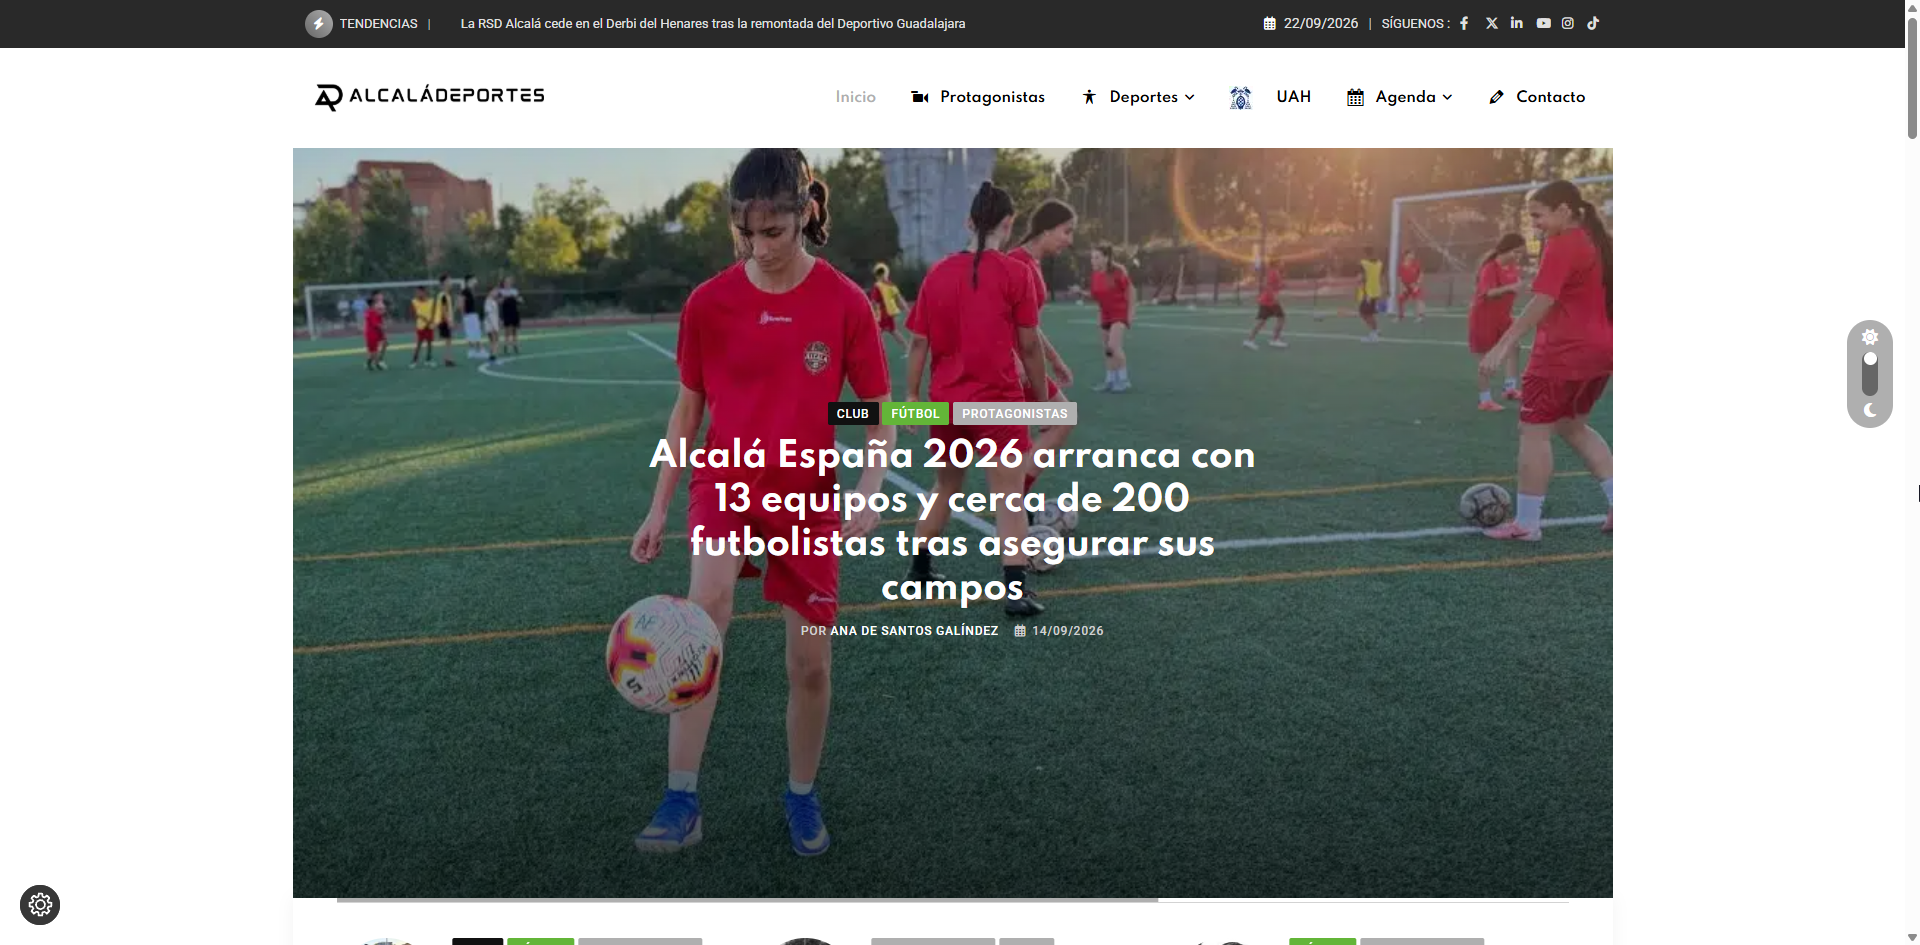Screen dimensions: 1920x945
Task: Open the Facebook social icon
Action: (x=1464, y=23)
